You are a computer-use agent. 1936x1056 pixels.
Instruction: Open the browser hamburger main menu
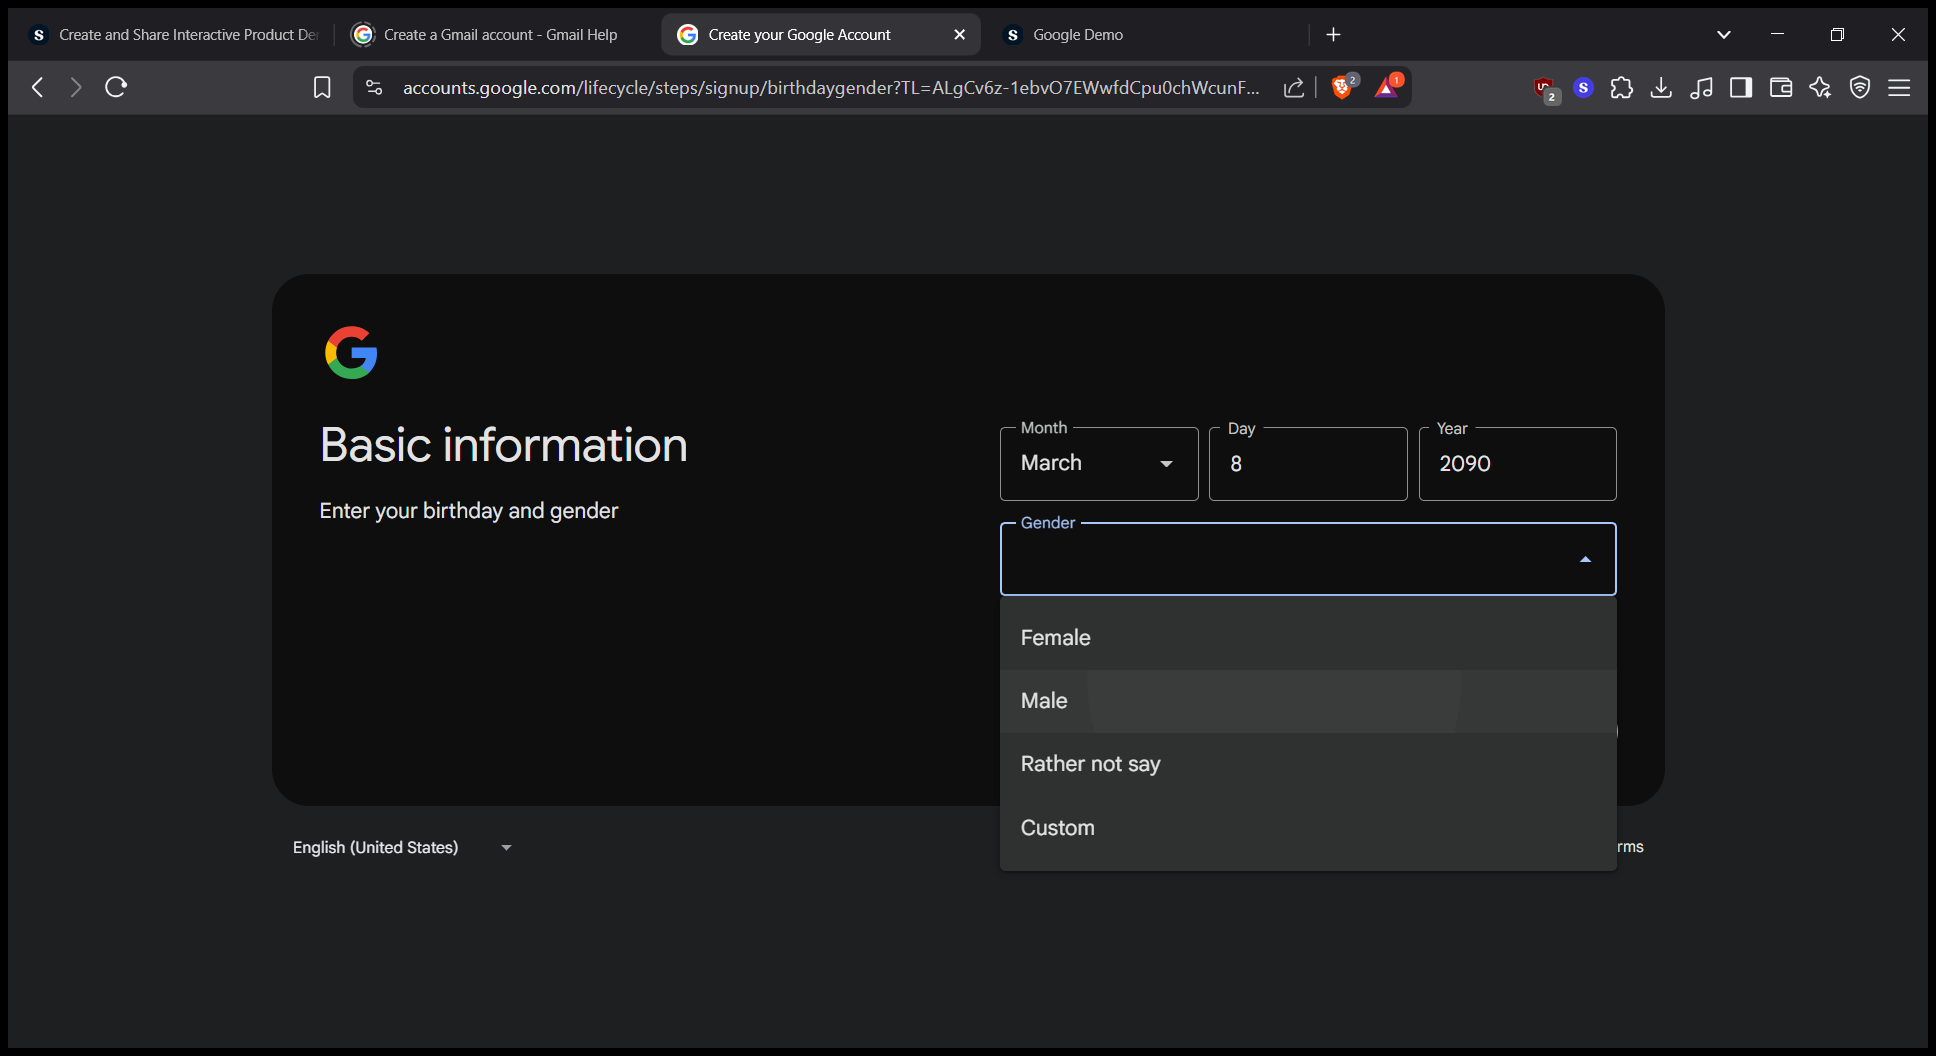pos(1899,88)
